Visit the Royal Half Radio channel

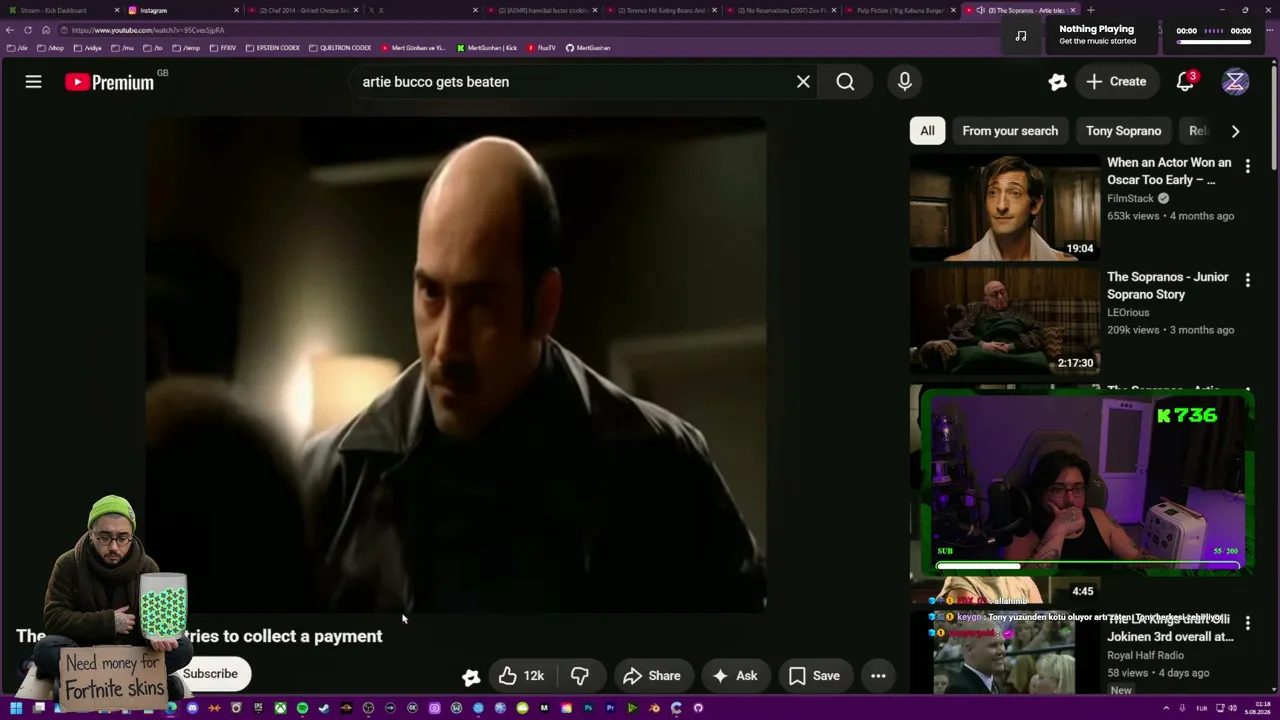pos(1145,655)
